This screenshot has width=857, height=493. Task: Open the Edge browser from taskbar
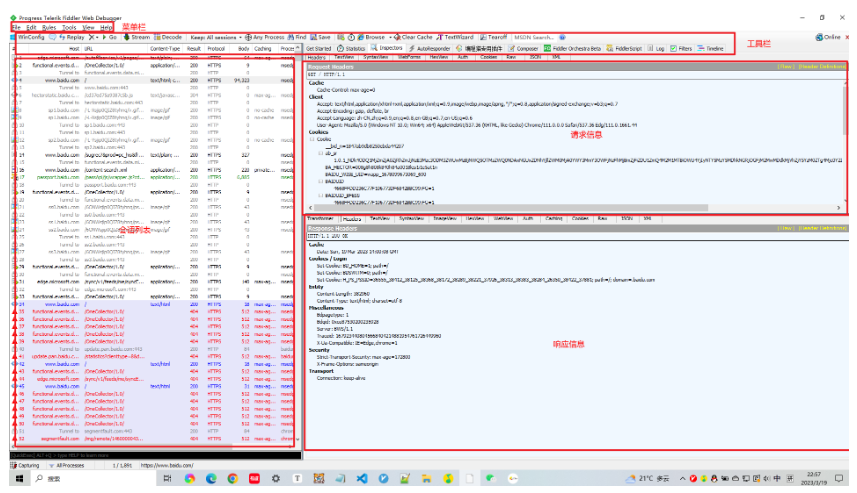(211, 479)
